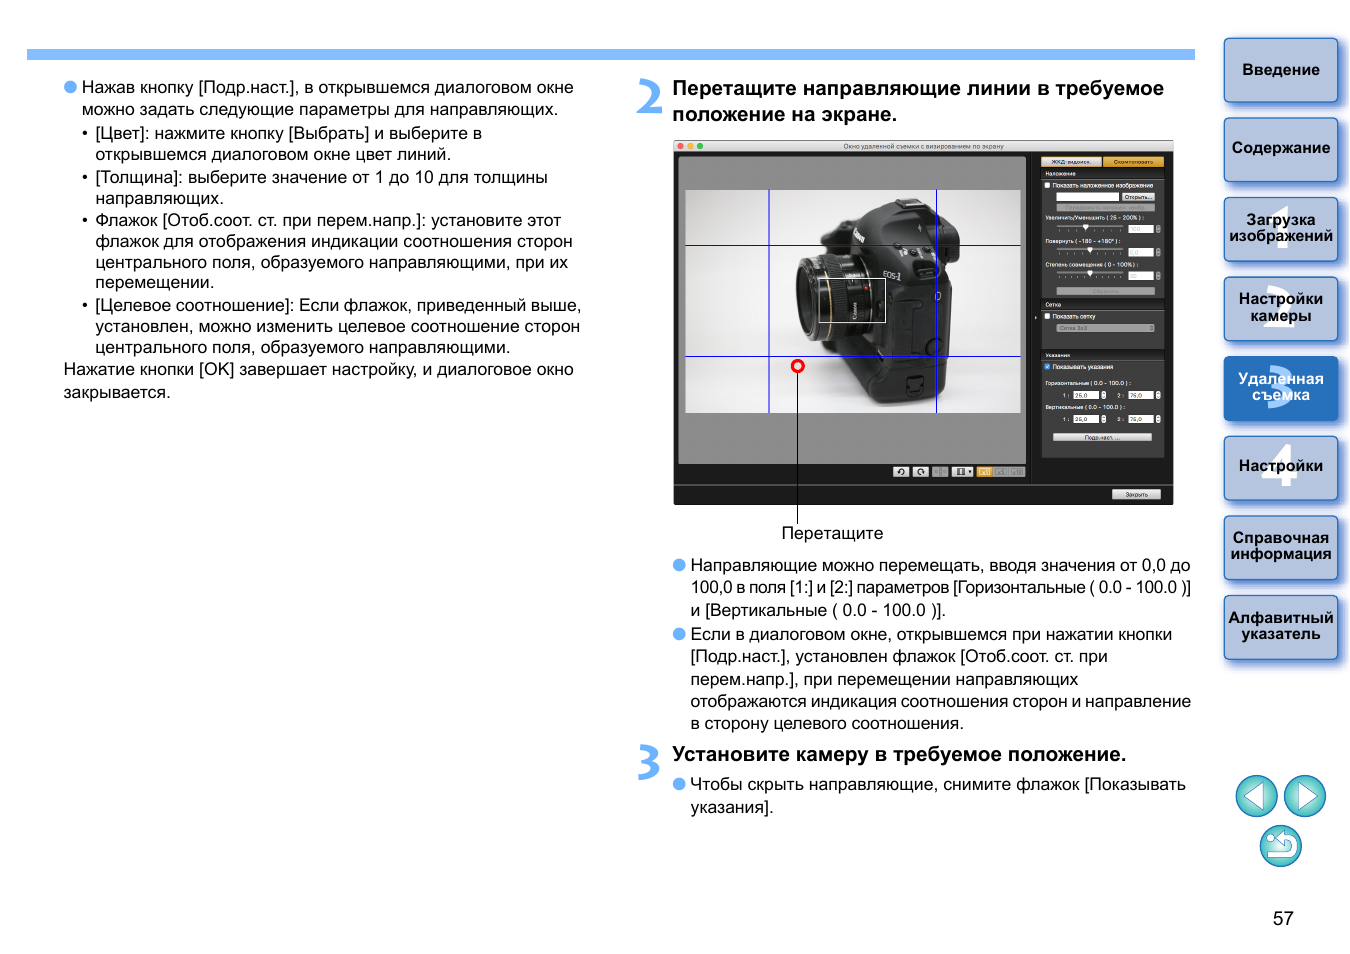The width and height of the screenshot is (1350, 954).
Task: Click the disabled 'Передвинуть наложен. изобр.' button
Action: coord(1105,208)
